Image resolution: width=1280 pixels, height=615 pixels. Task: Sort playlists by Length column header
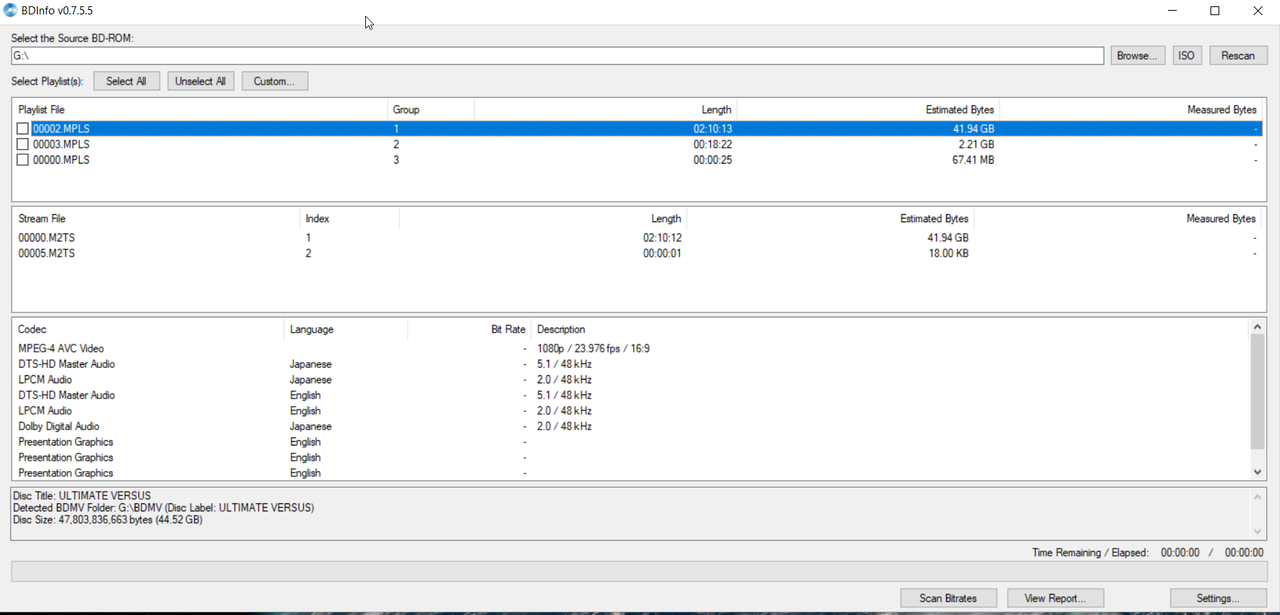coord(605,109)
